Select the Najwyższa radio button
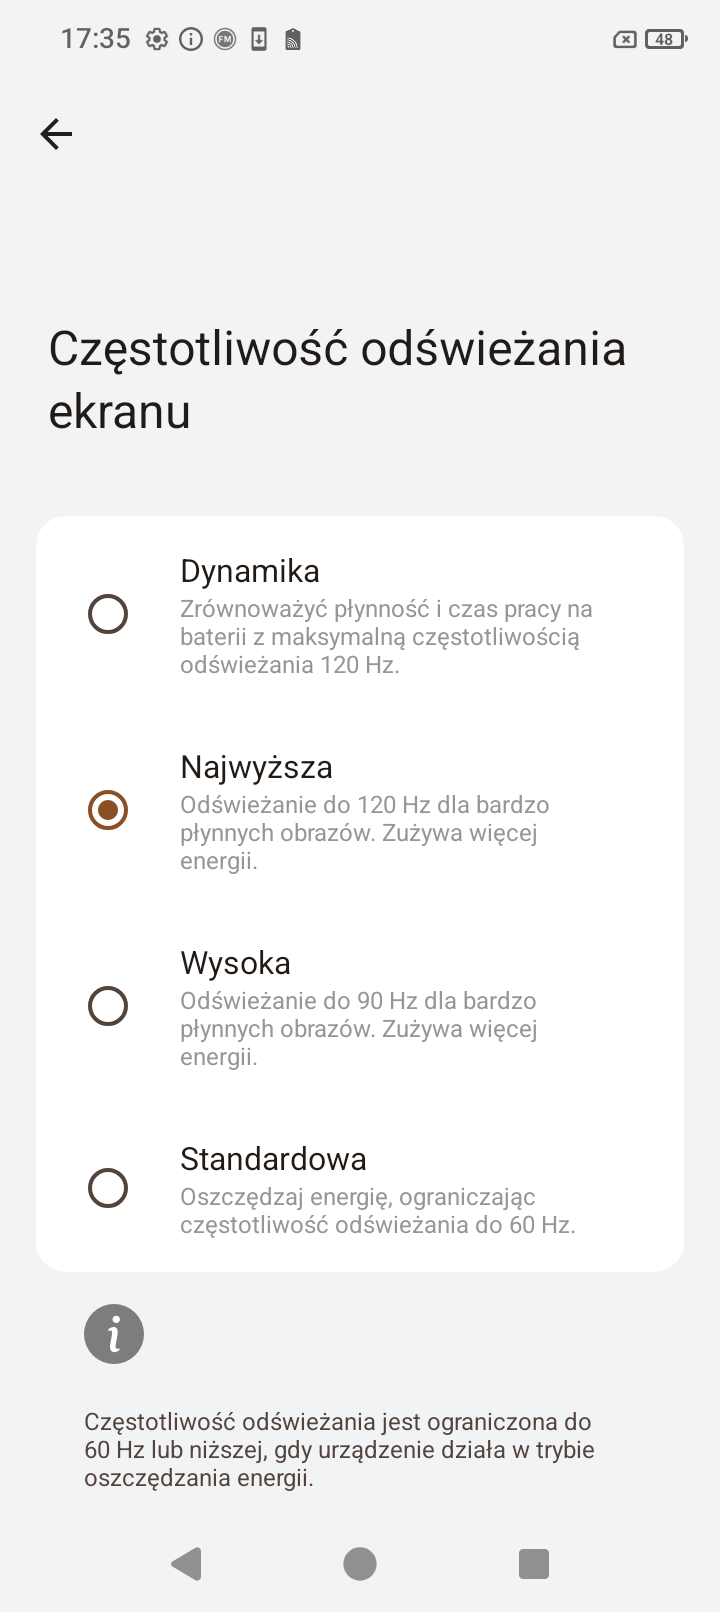The height and width of the screenshot is (1612, 720). click(x=108, y=810)
